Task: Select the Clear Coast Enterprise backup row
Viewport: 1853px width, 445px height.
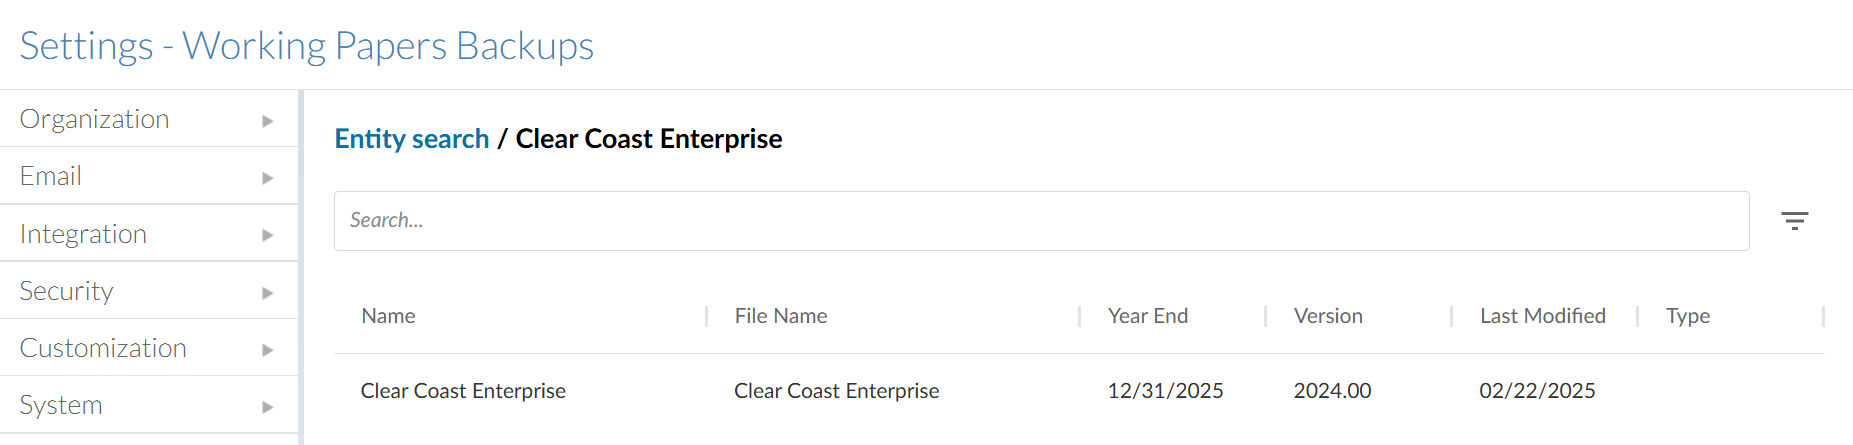Action: [463, 391]
